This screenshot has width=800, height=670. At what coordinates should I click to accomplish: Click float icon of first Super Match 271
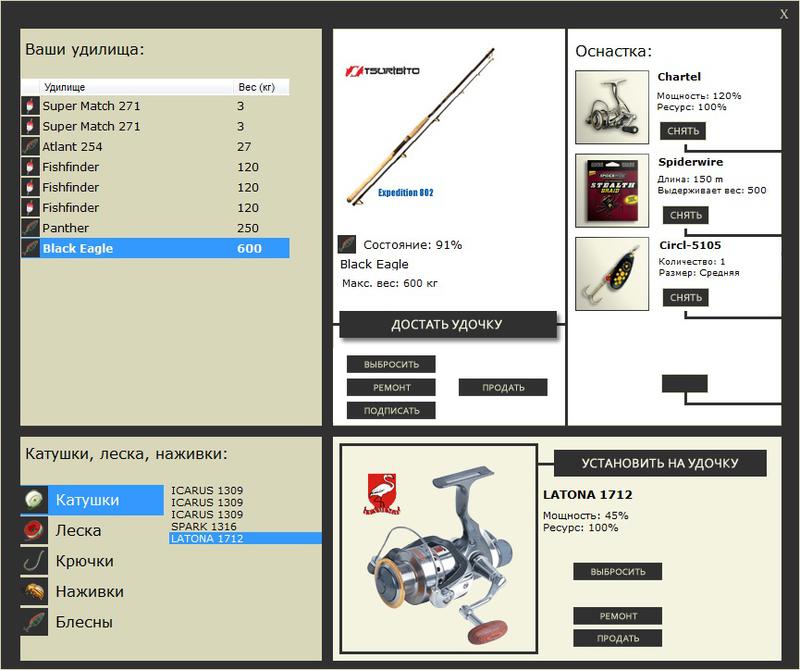(x=30, y=106)
